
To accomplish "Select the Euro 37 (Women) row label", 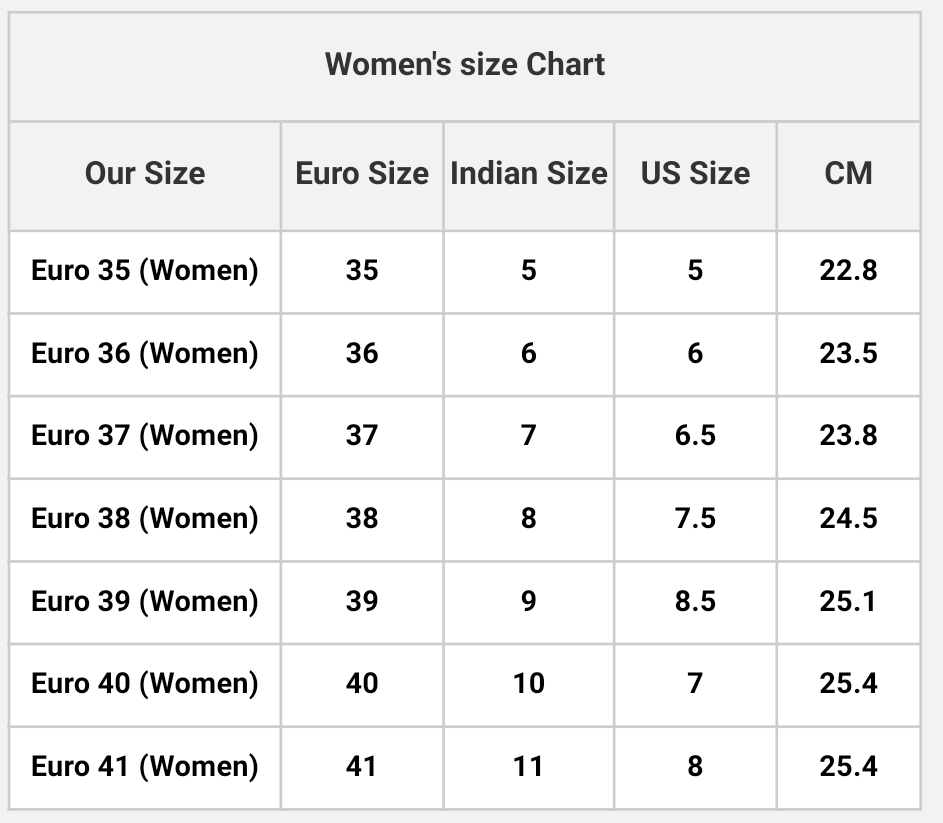I will coord(145,435).
